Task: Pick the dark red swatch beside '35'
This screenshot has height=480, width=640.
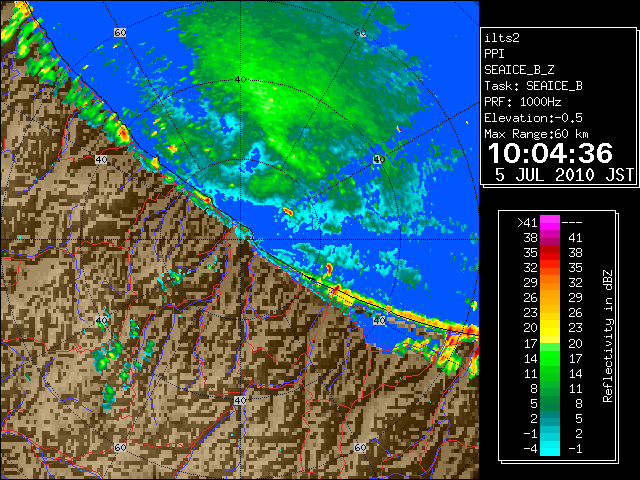Action: (x=550, y=252)
